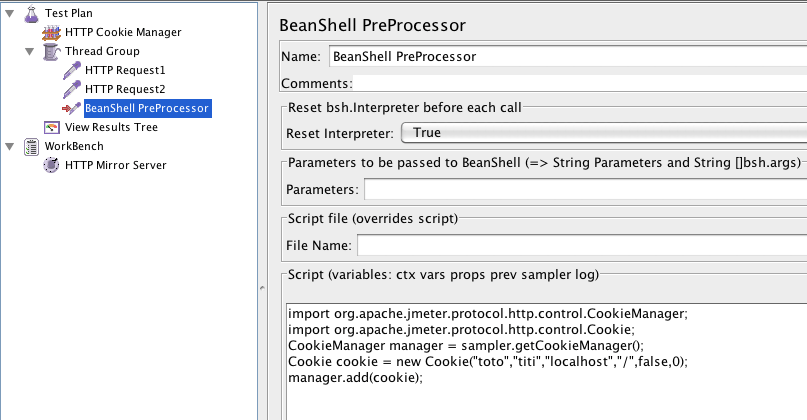This screenshot has height=420, width=807.
Task: Click the Thread Group spool icon
Action: pos(50,51)
